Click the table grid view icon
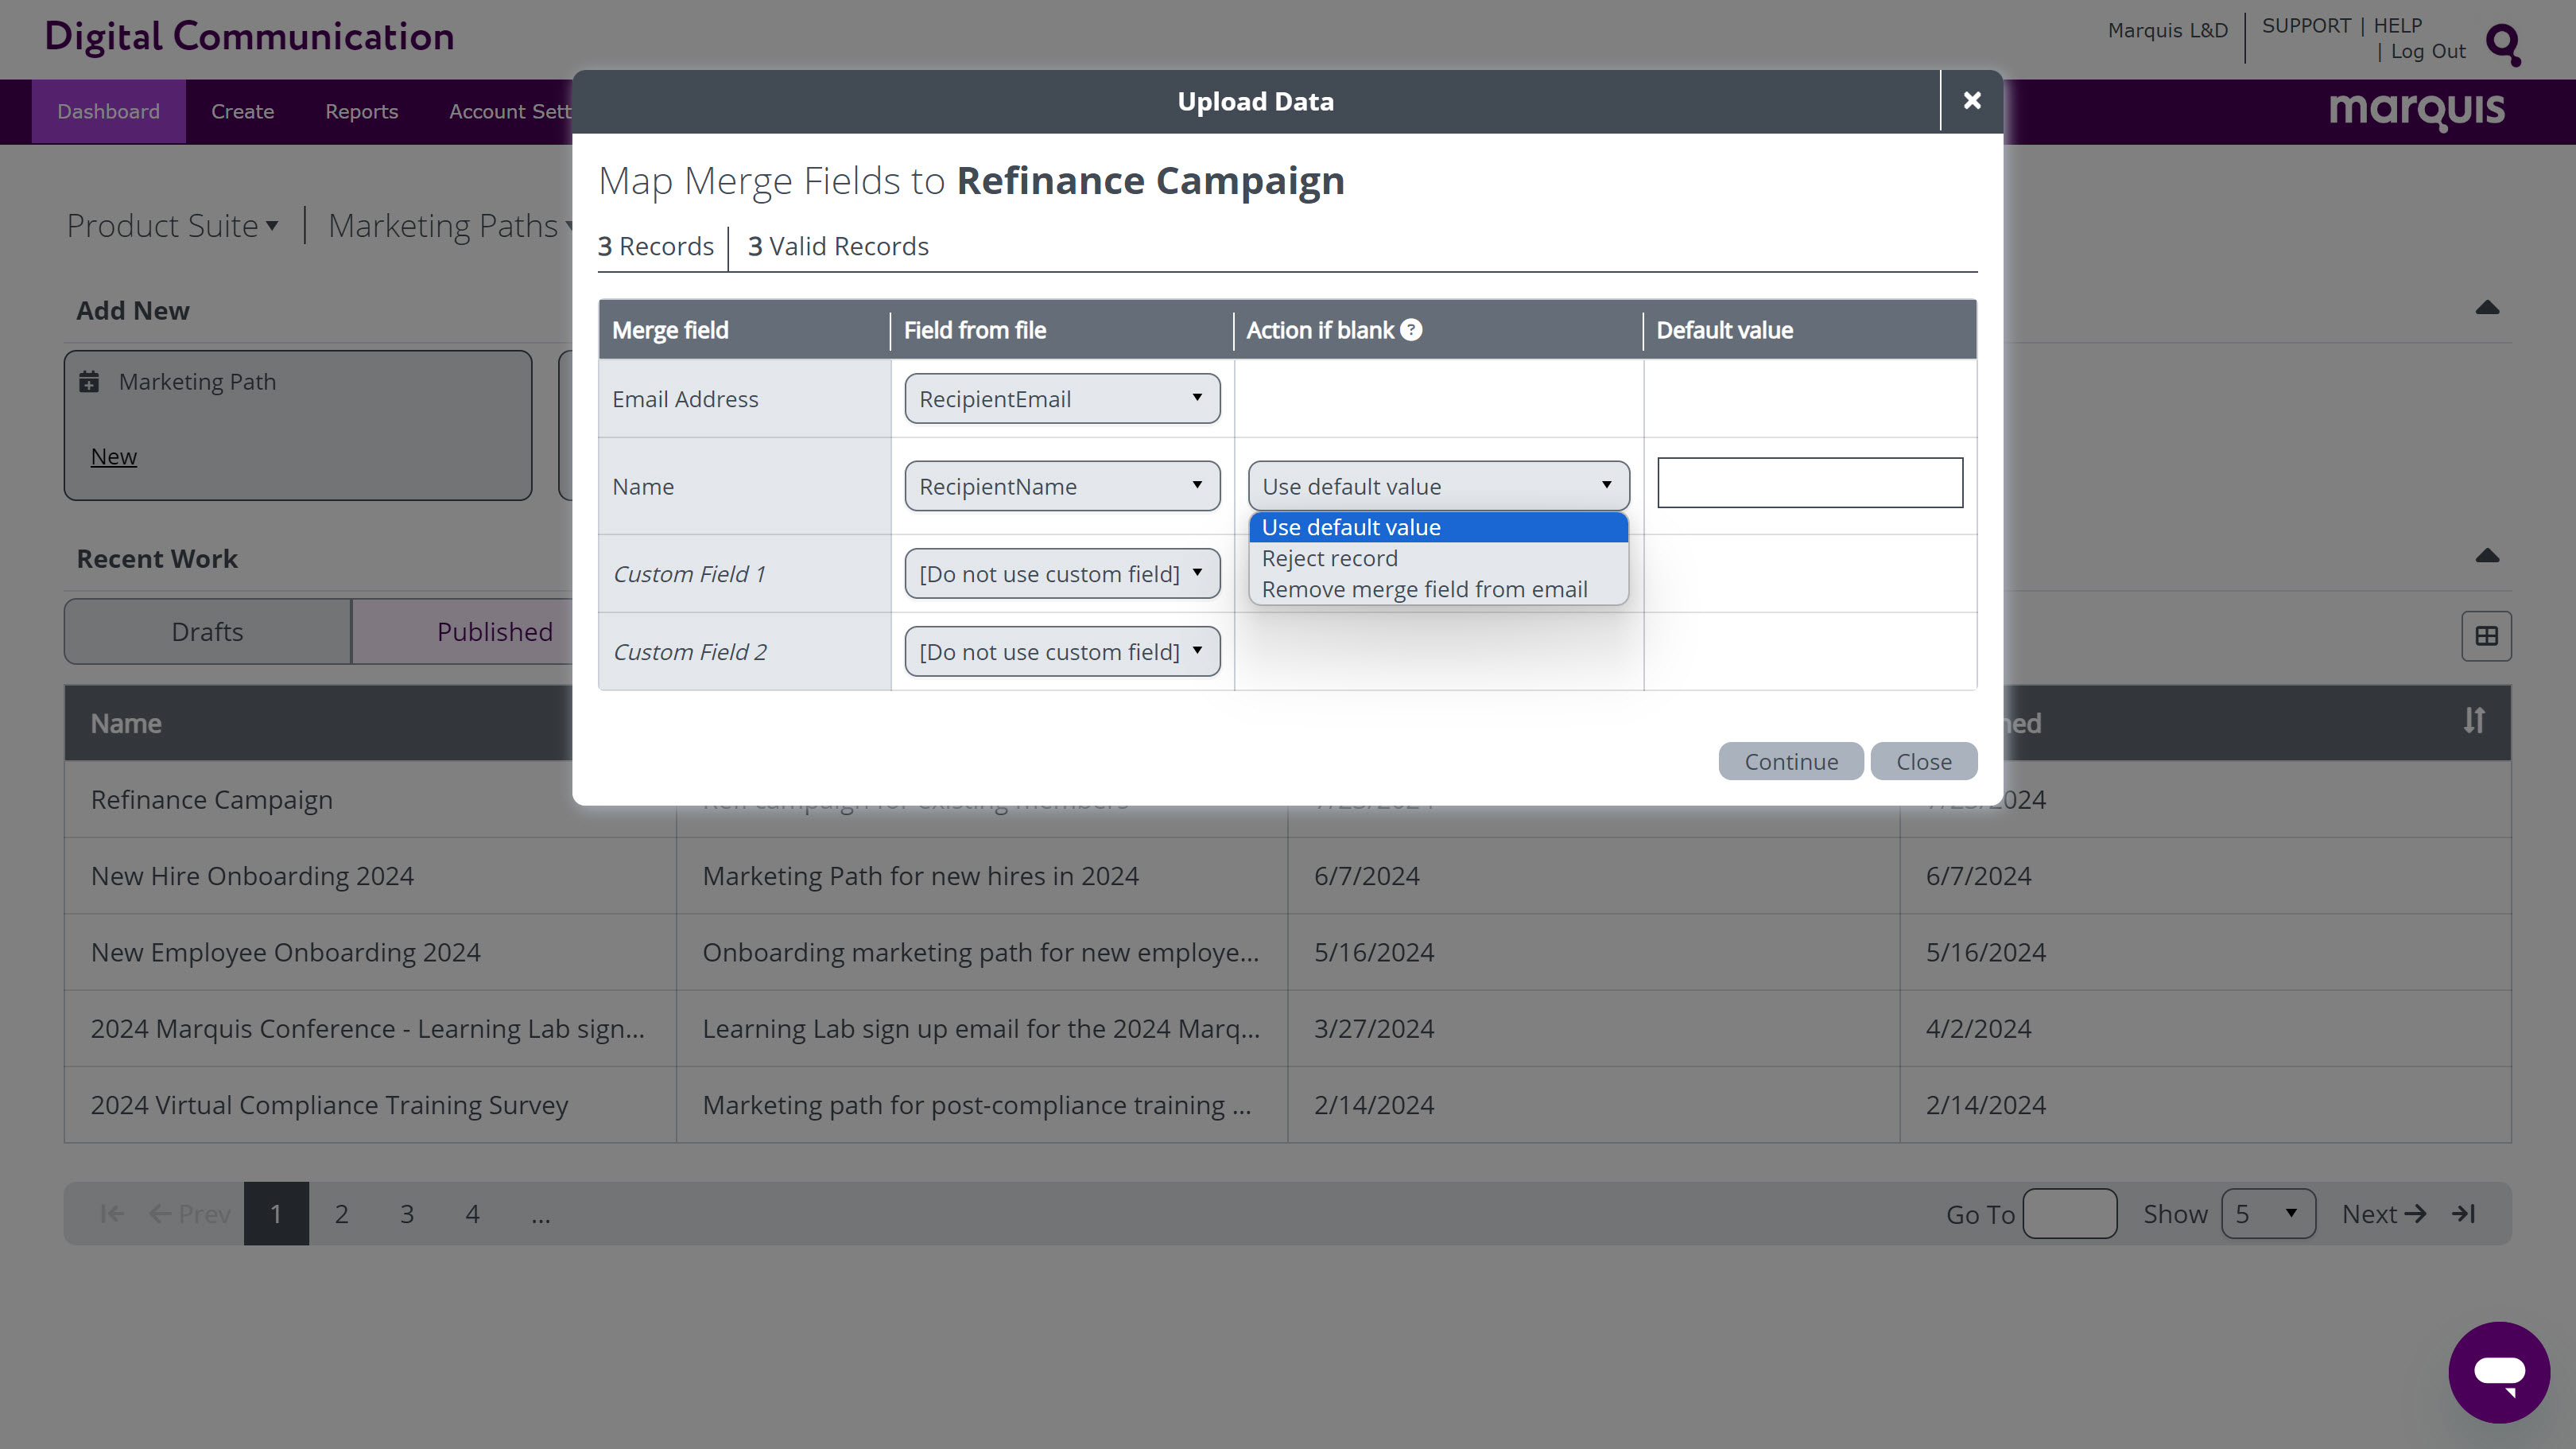This screenshot has width=2576, height=1449. click(2486, 636)
